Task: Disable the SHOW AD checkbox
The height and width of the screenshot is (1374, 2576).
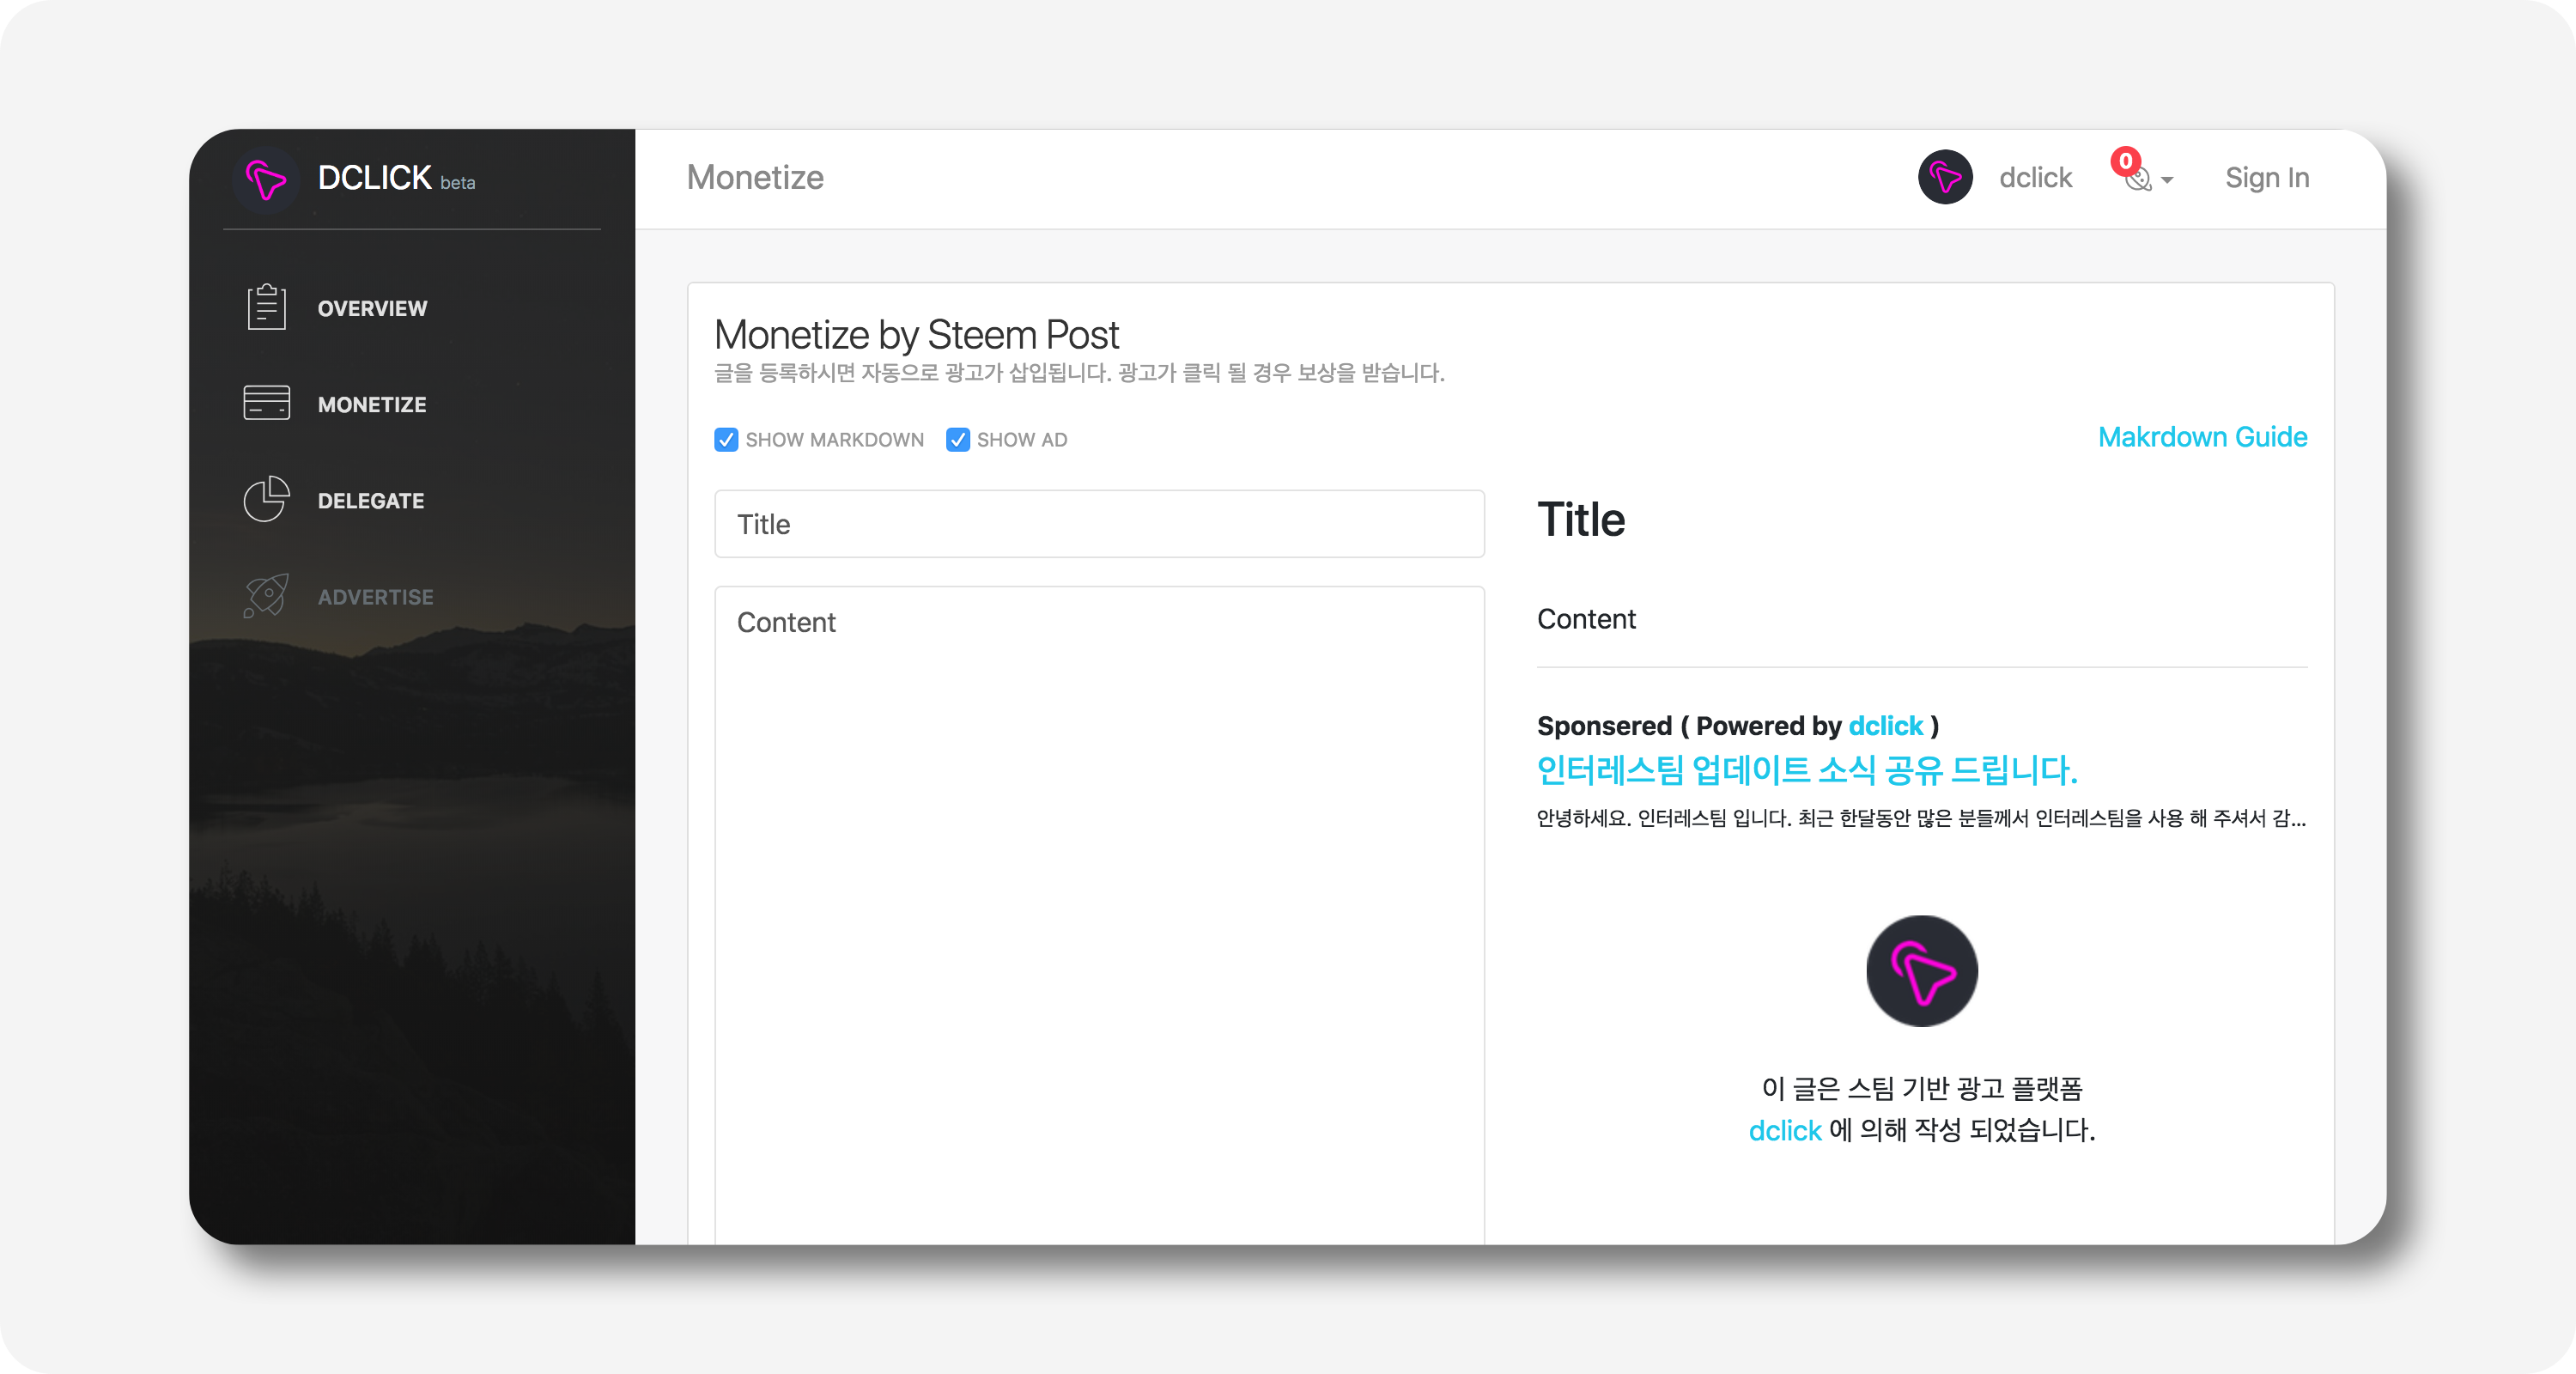Action: coord(957,440)
